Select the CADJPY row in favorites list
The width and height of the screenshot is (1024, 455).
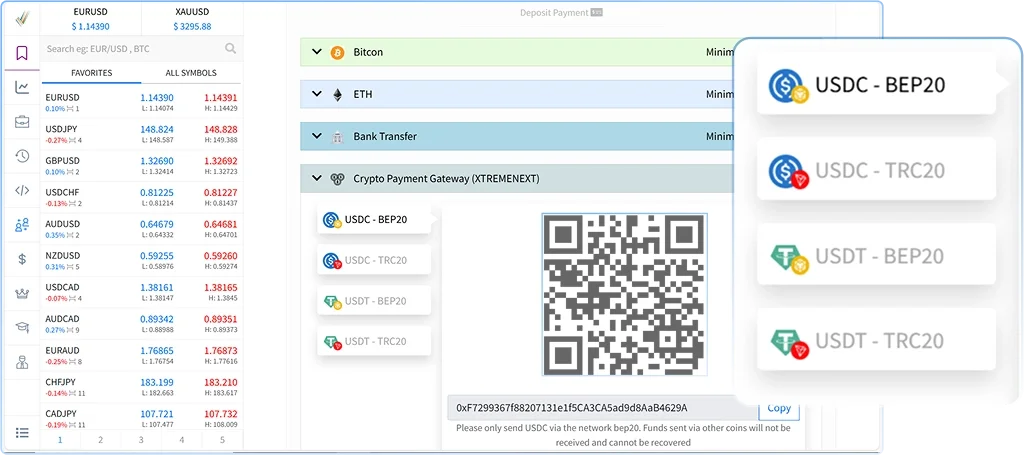[142, 418]
